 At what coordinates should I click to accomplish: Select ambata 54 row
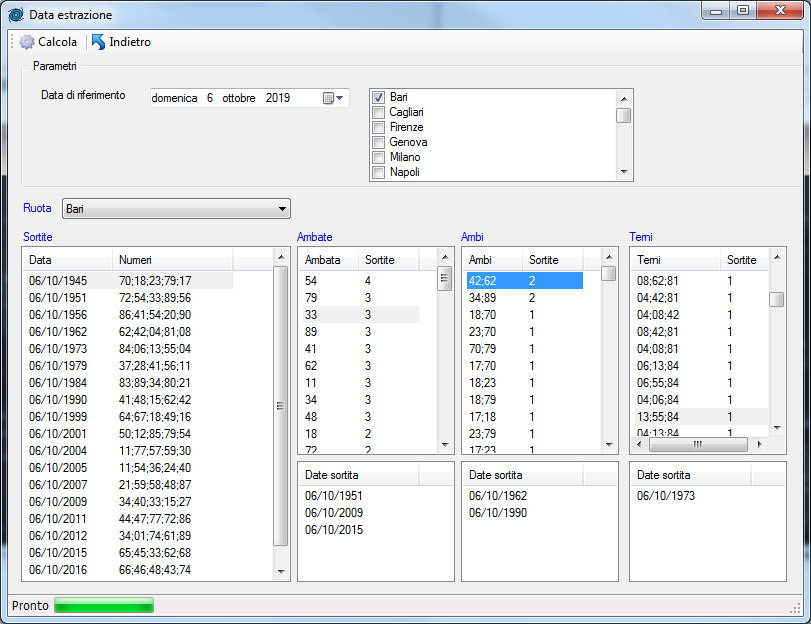coord(361,281)
